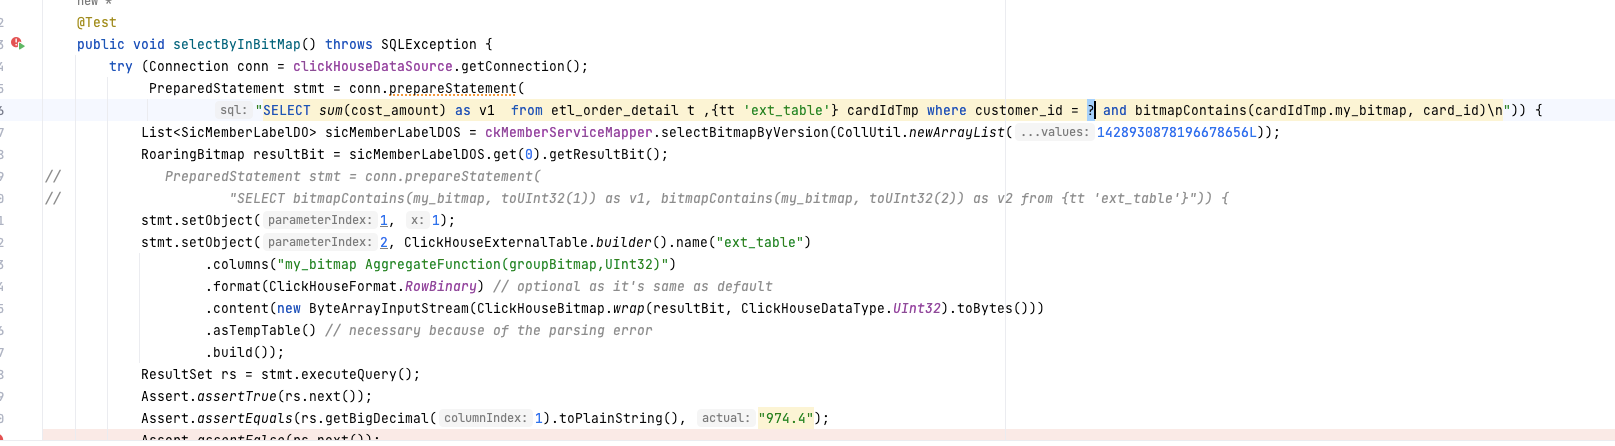
Task: Click the 'try' keyword
Action: [121, 66]
